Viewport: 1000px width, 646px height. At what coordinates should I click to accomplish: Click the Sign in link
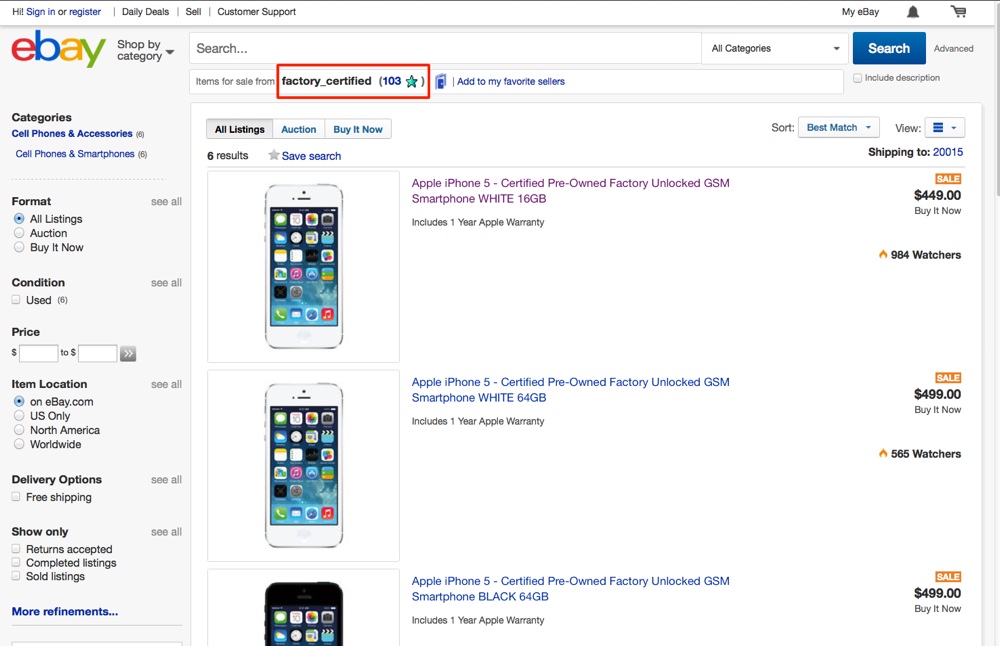41,11
